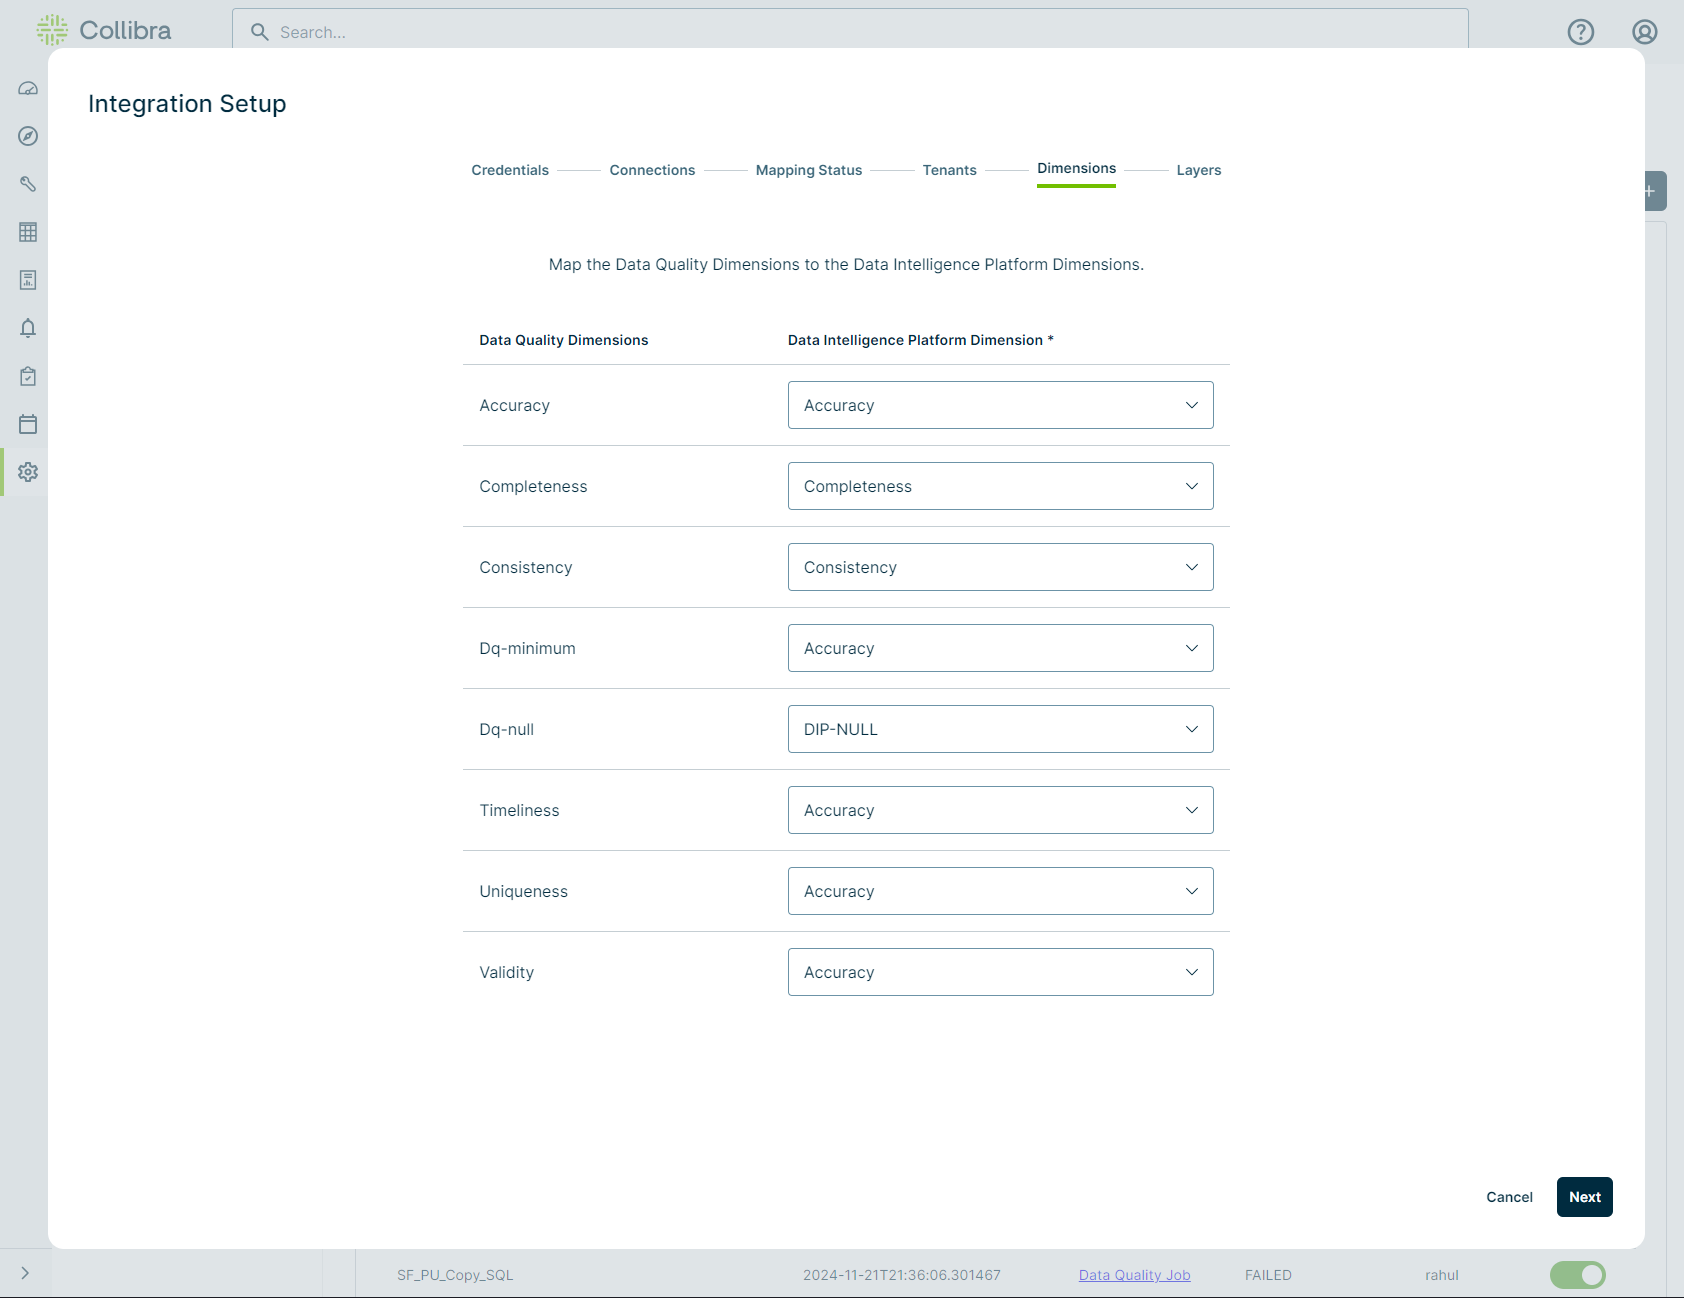
Task: Open the help question mark icon
Action: [1580, 32]
